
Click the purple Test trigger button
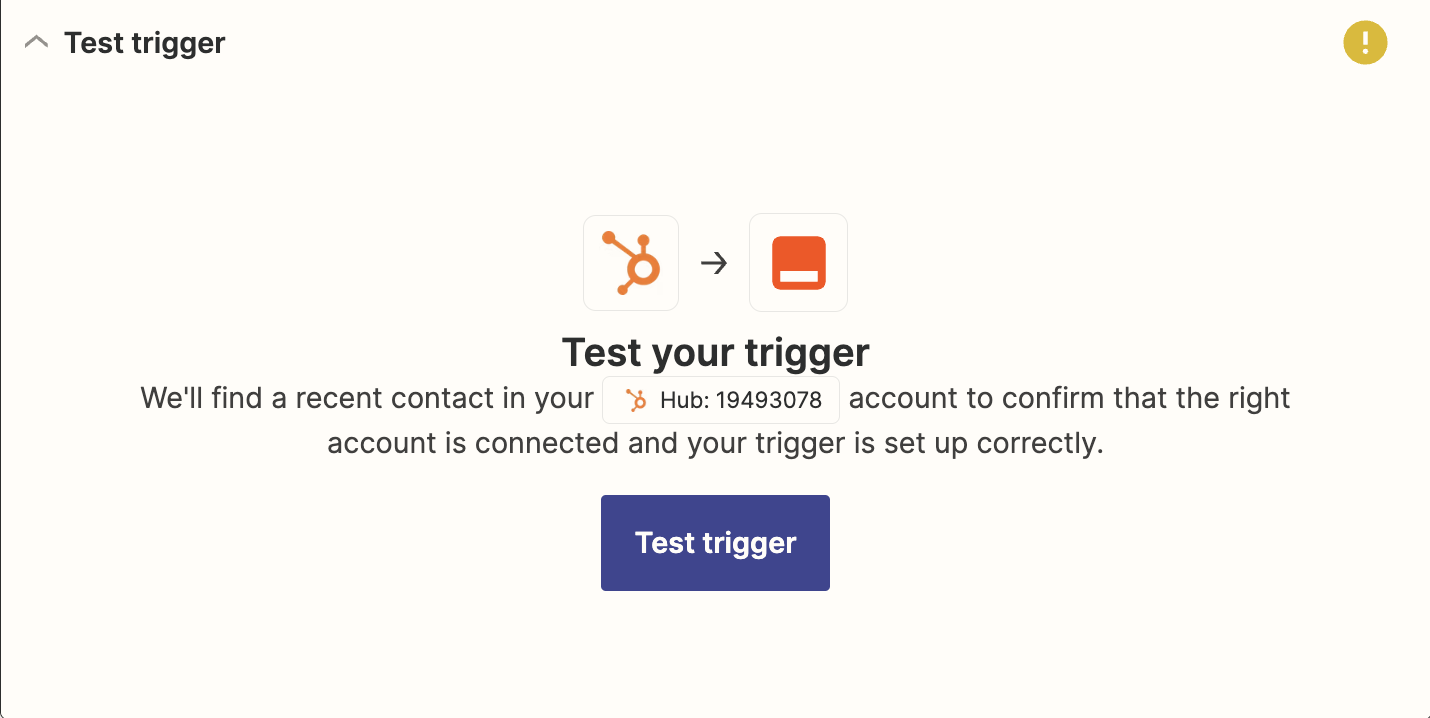[715, 543]
